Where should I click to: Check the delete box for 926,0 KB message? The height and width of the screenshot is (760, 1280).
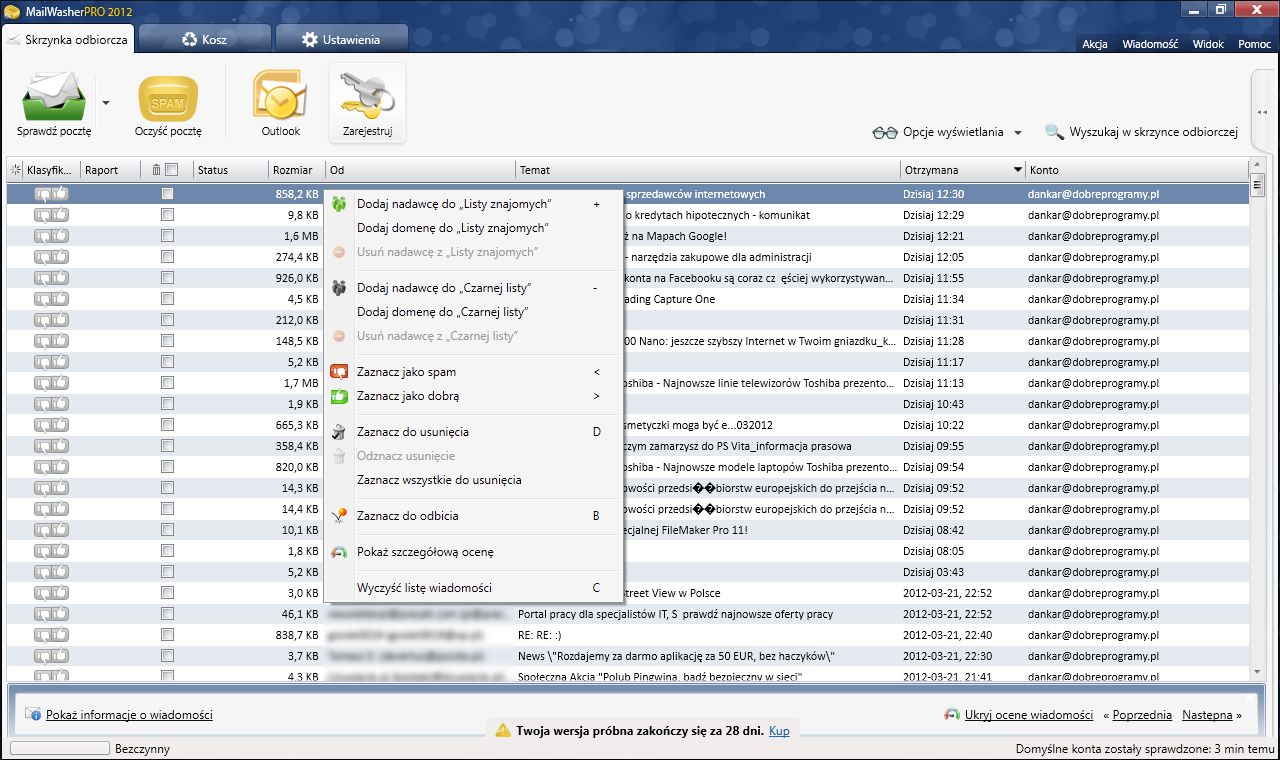point(168,278)
